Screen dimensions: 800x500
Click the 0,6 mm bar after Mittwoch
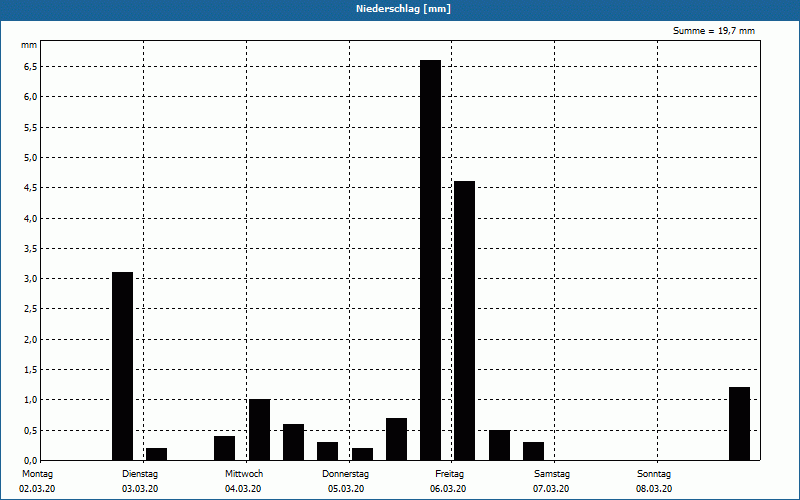coord(293,442)
